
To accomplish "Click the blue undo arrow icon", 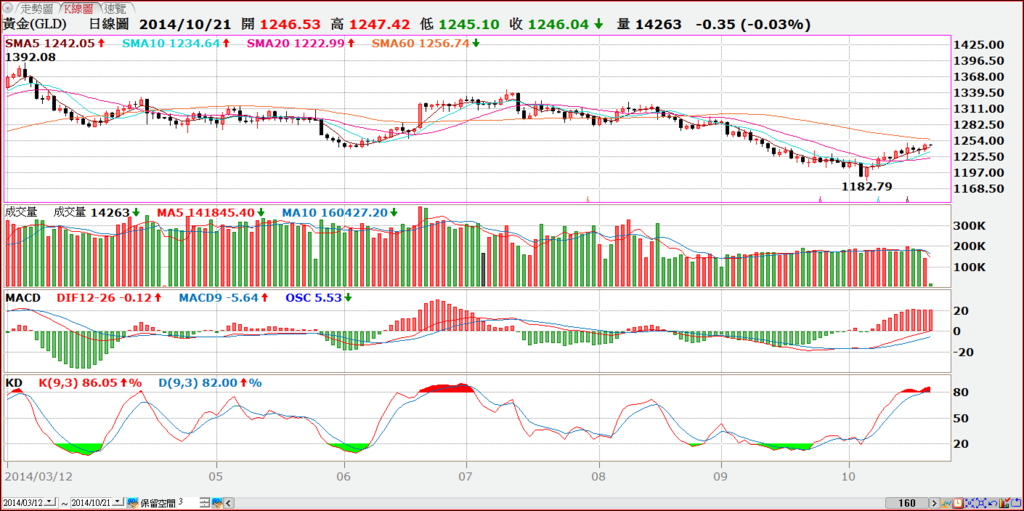I will (x=993, y=503).
